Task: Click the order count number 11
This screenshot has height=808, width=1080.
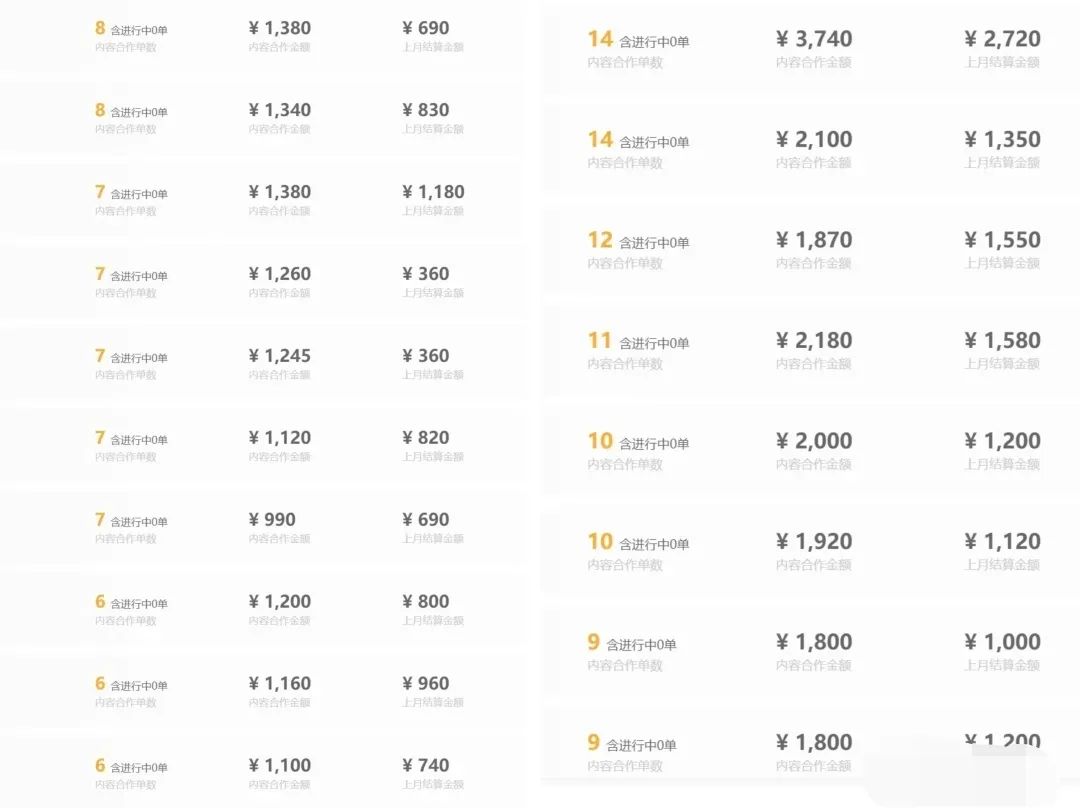Action: (599, 341)
